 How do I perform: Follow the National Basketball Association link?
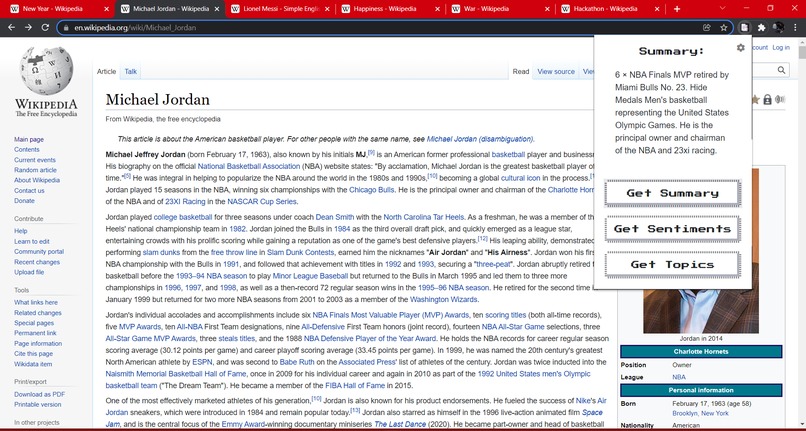(249, 166)
